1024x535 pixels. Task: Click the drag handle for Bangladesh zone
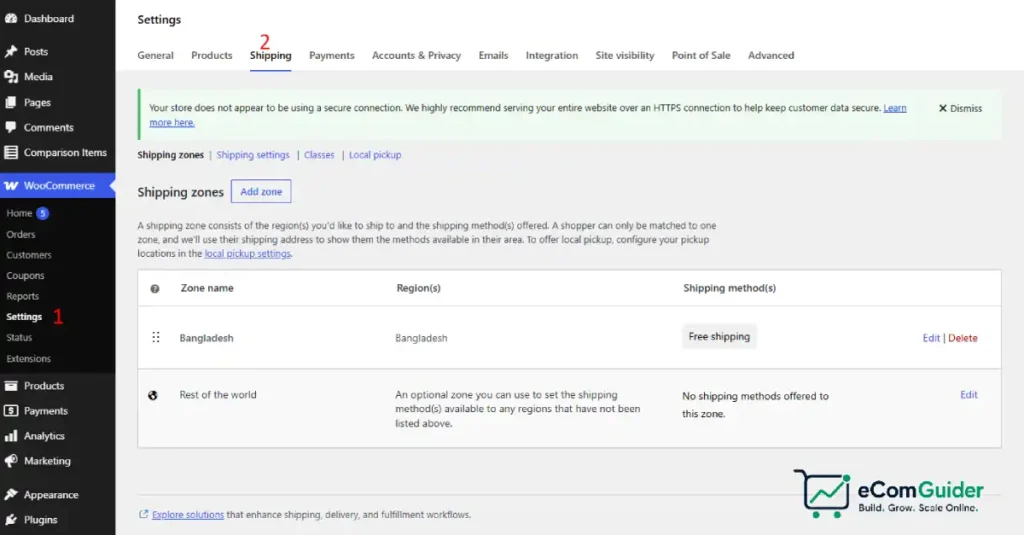coord(155,337)
